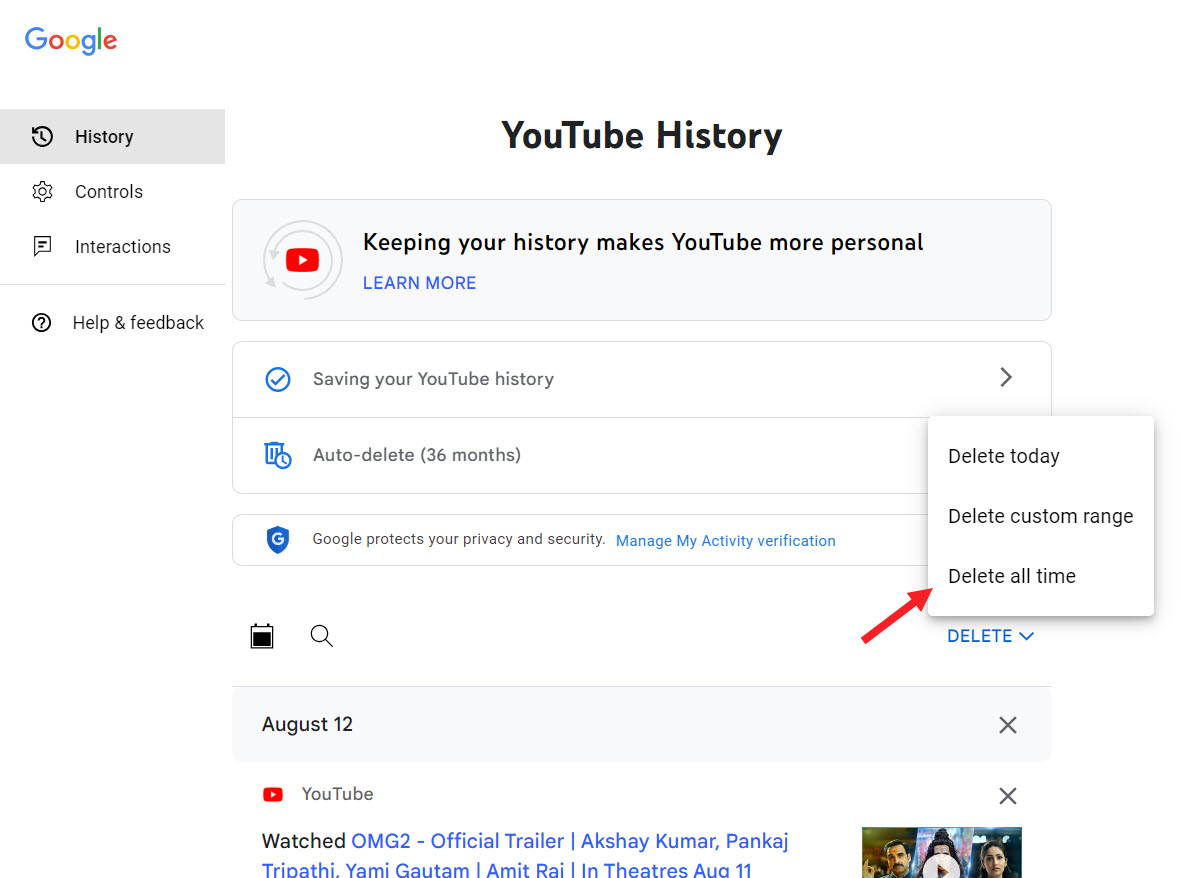Click the 'YouTube' label in activity entry
The image size is (1181, 878).
337,794
